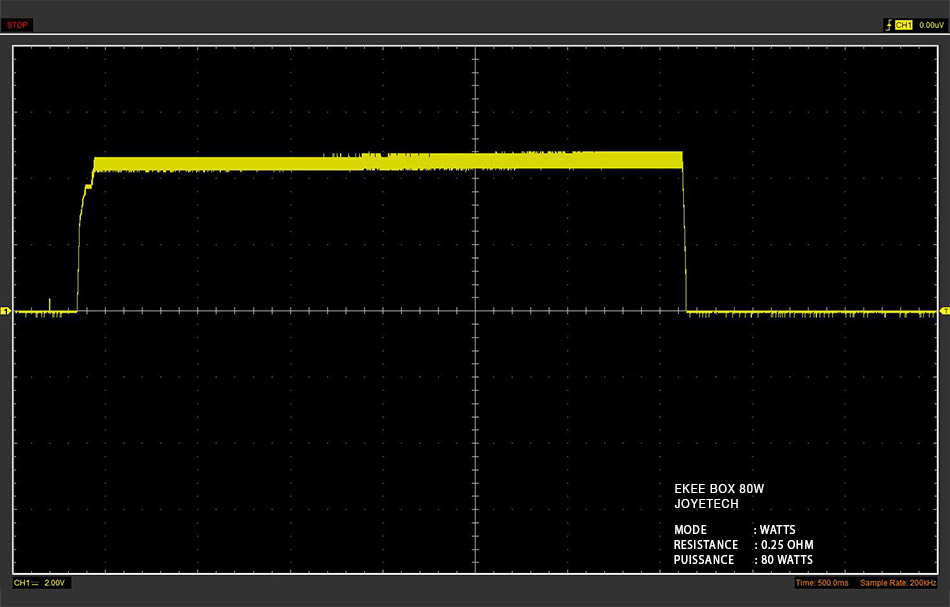Image resolution: width=950 pixels, height=607 pixels.
Task: Click the PUISSANCE 80 WATTS annotation line
Action: tap(743, 560)
